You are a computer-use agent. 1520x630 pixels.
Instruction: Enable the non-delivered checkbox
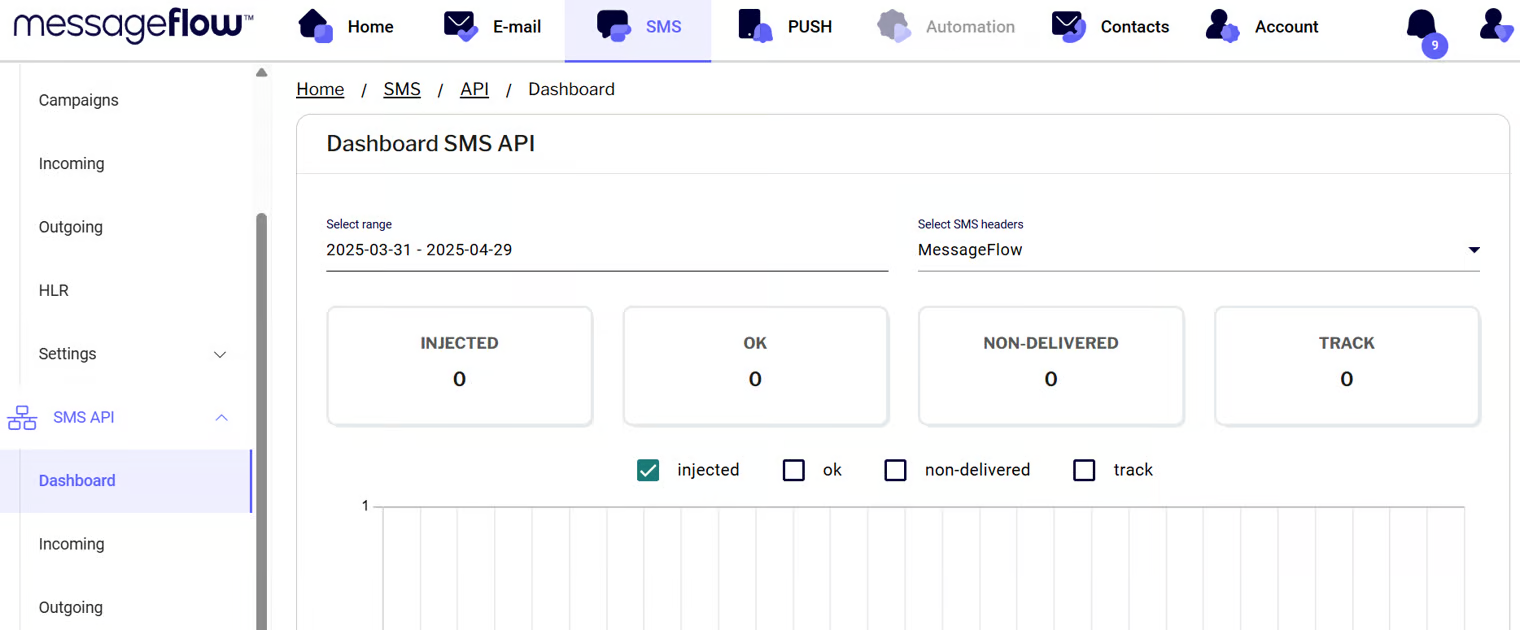pyautogui.click(x=895, y=470)
